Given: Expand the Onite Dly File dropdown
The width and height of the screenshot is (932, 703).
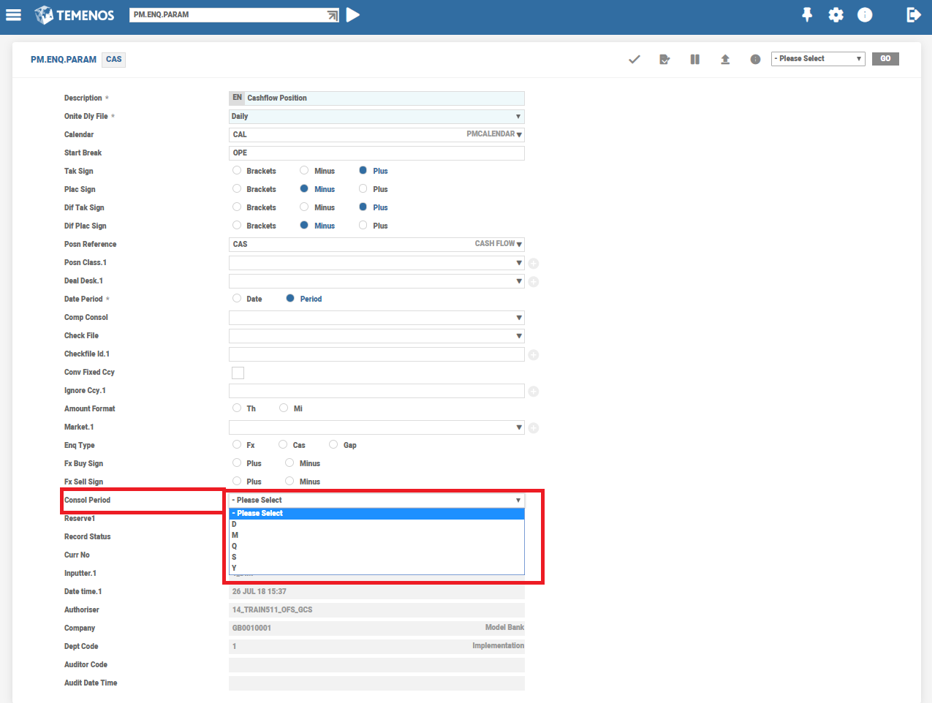Looking at the screenshot, I should tap(376, 117).
